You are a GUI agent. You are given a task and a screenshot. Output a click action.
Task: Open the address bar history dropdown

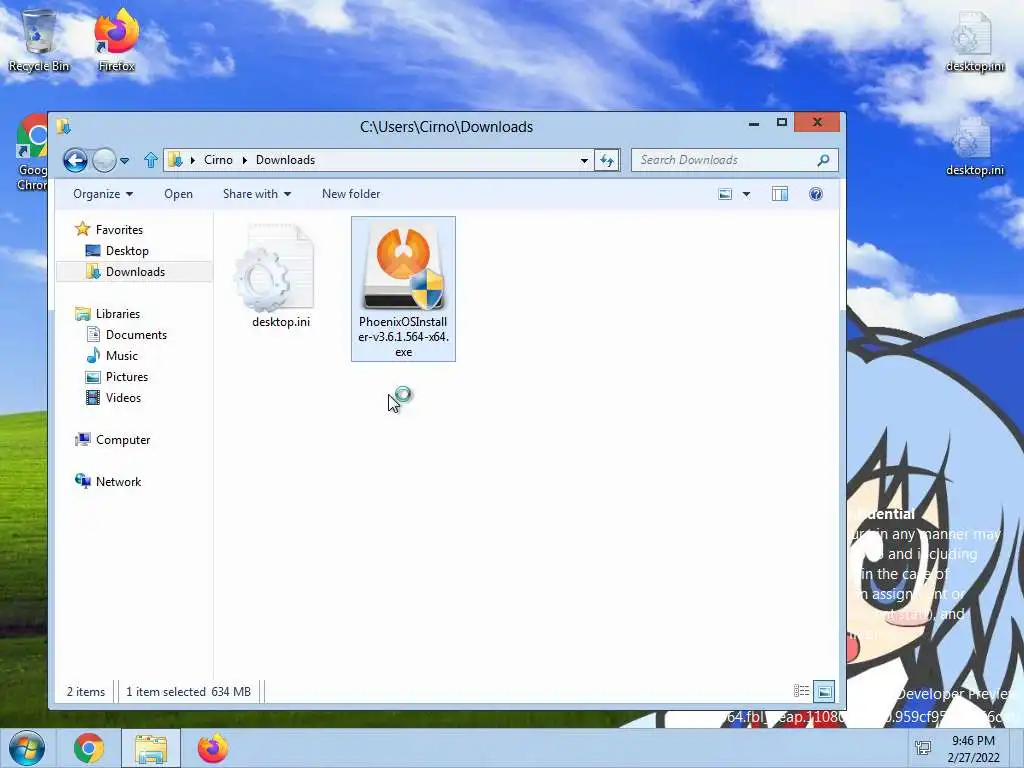[584, 161]
